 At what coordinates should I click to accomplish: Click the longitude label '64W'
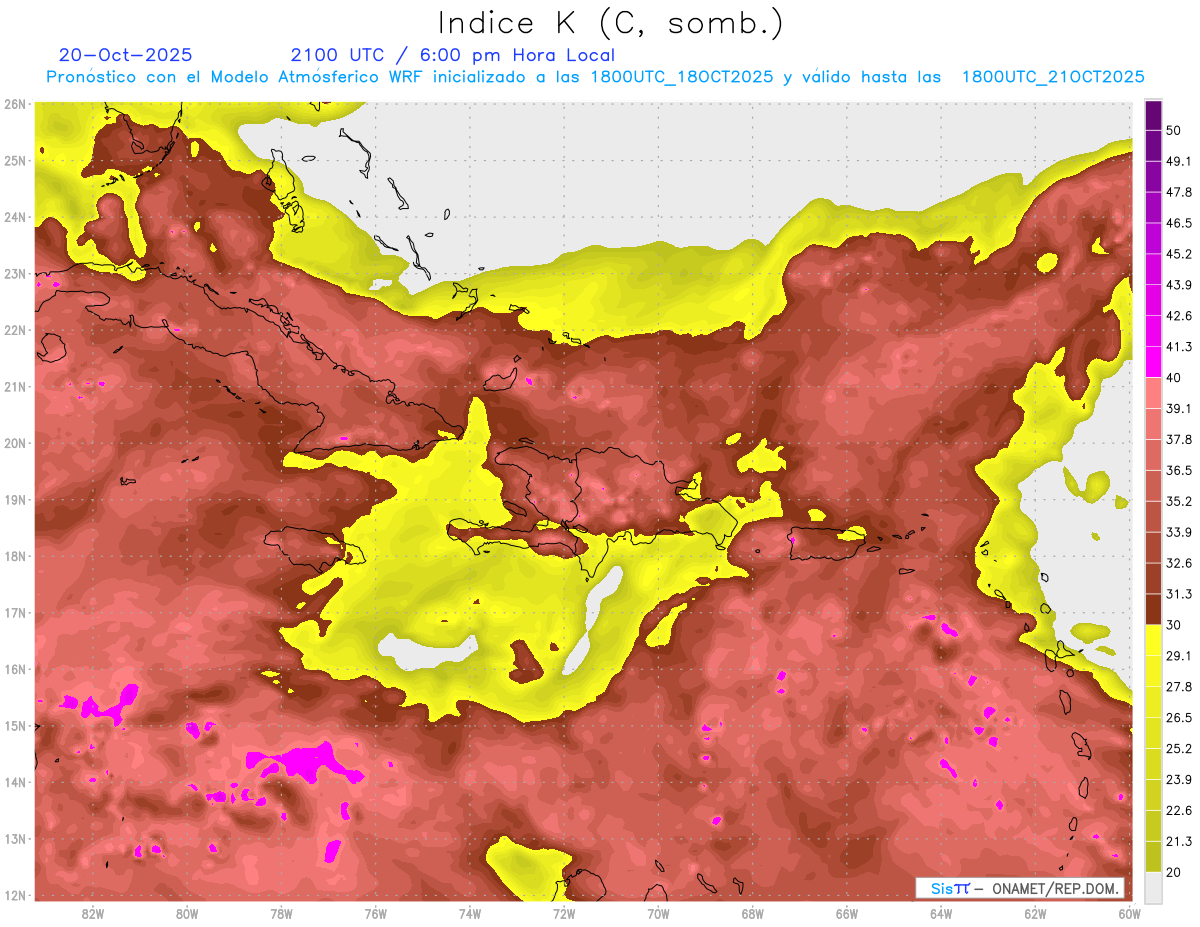(x=941, y=914)
